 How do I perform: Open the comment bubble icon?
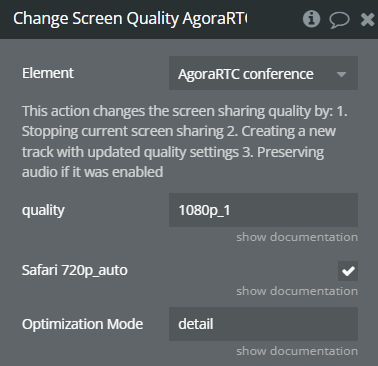click(339, 19)
